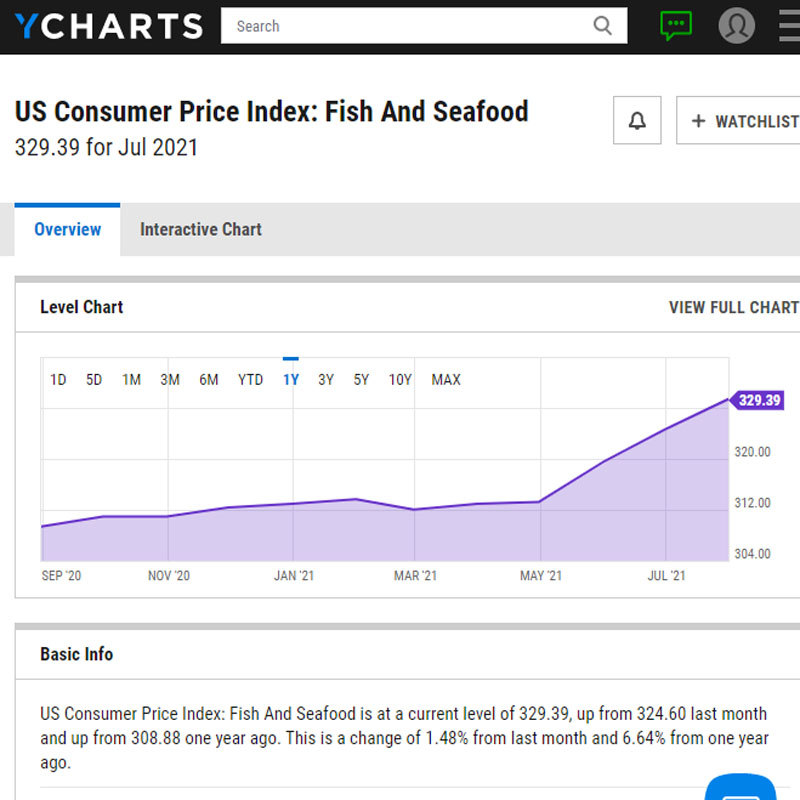
Task: Set chart range to 1M
Action: click(131, 379)
